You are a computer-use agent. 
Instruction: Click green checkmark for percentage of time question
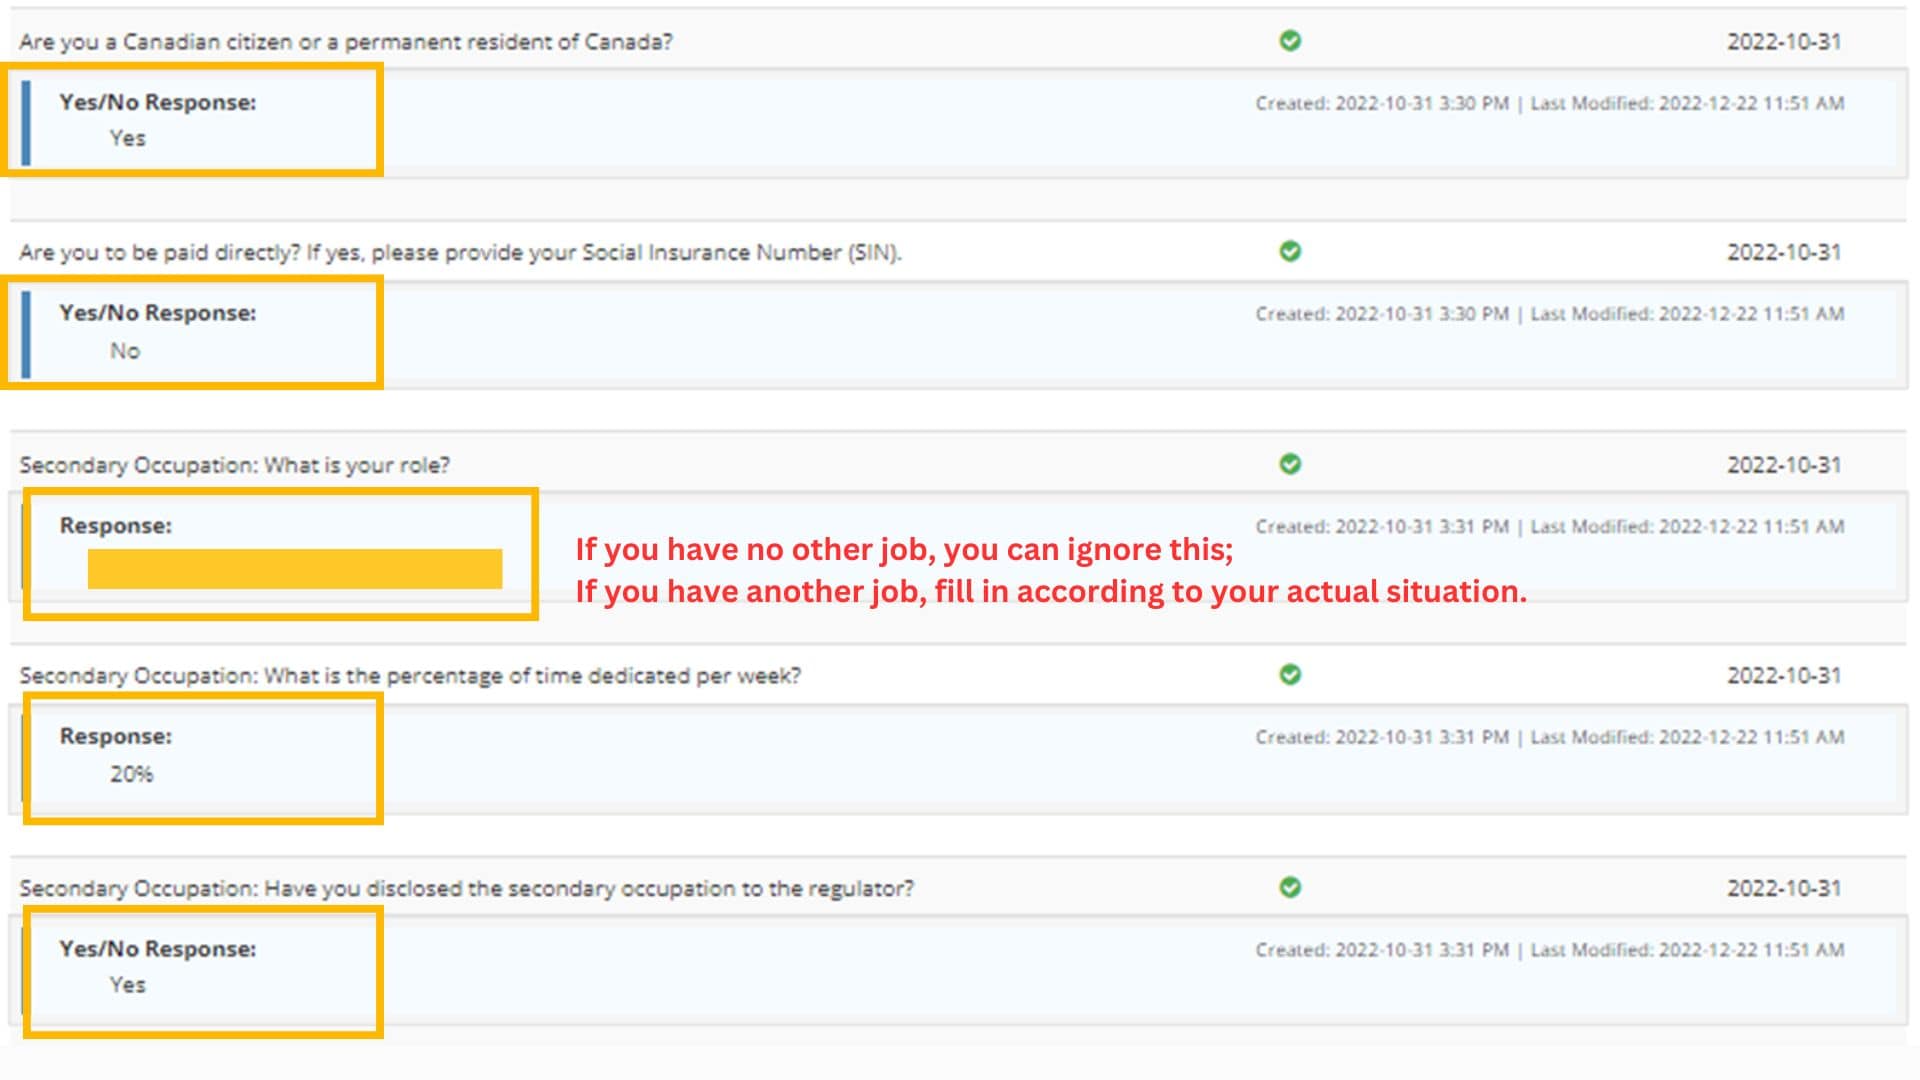pyautogui.click(x=1290, y=675)
